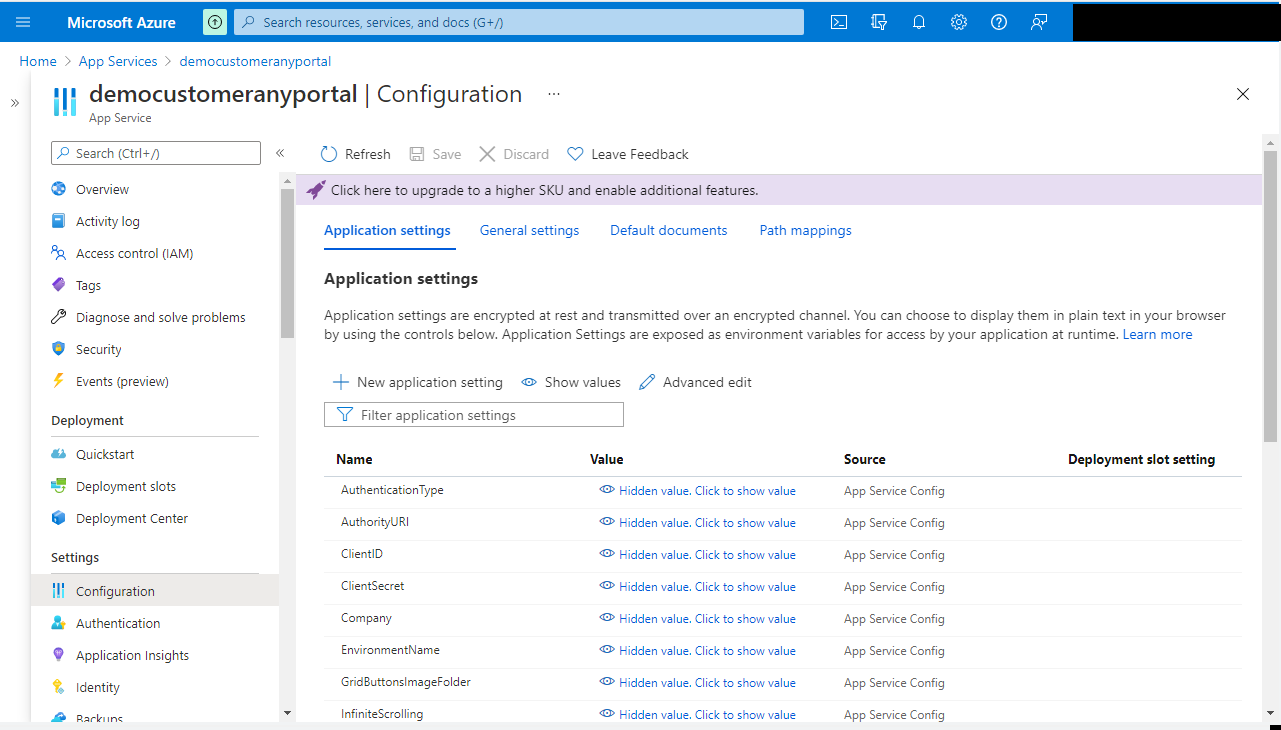Open Directories and subscriptions filter icon
The image size is (1281, 730).
(x=879, y=22)
